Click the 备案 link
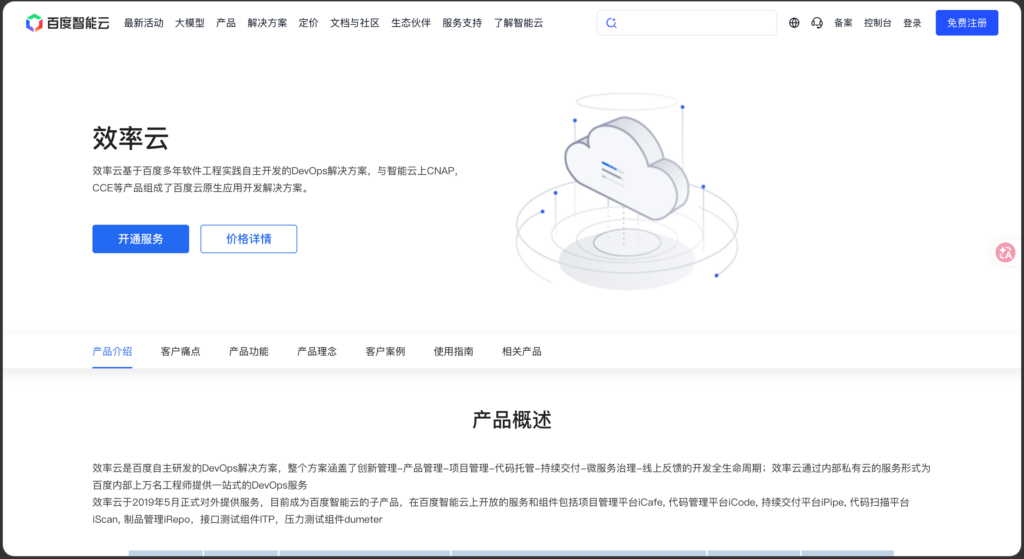The image size is (1024, 559). (x=843, y=23)
